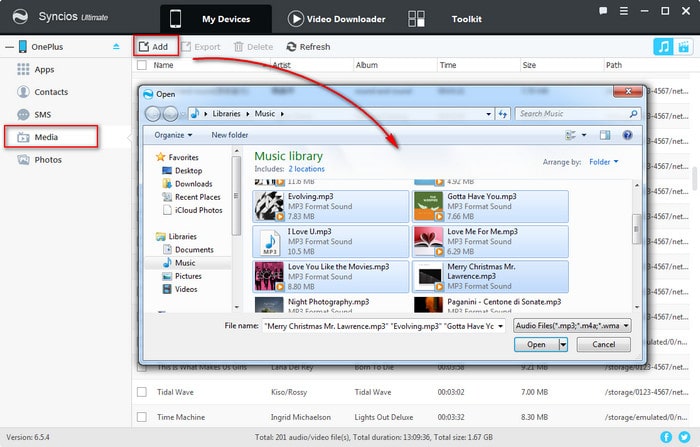Select the I Love U.mp3 file icon
The height and width of the screenshot is (447, 700).
click(x=270, y=242)
